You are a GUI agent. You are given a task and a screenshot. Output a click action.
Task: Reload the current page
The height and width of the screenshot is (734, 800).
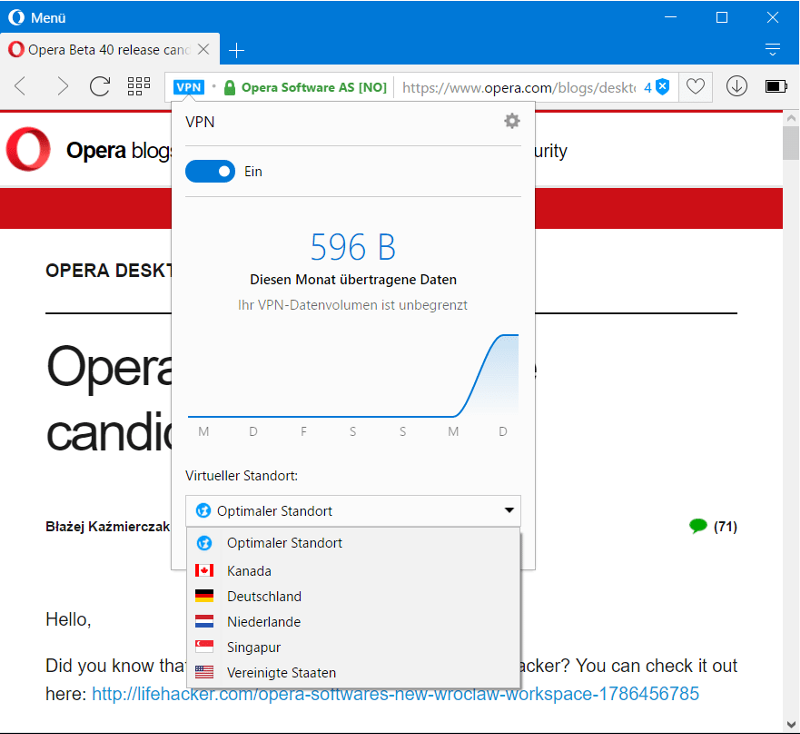pyautogui.click(x=100, y=87)
